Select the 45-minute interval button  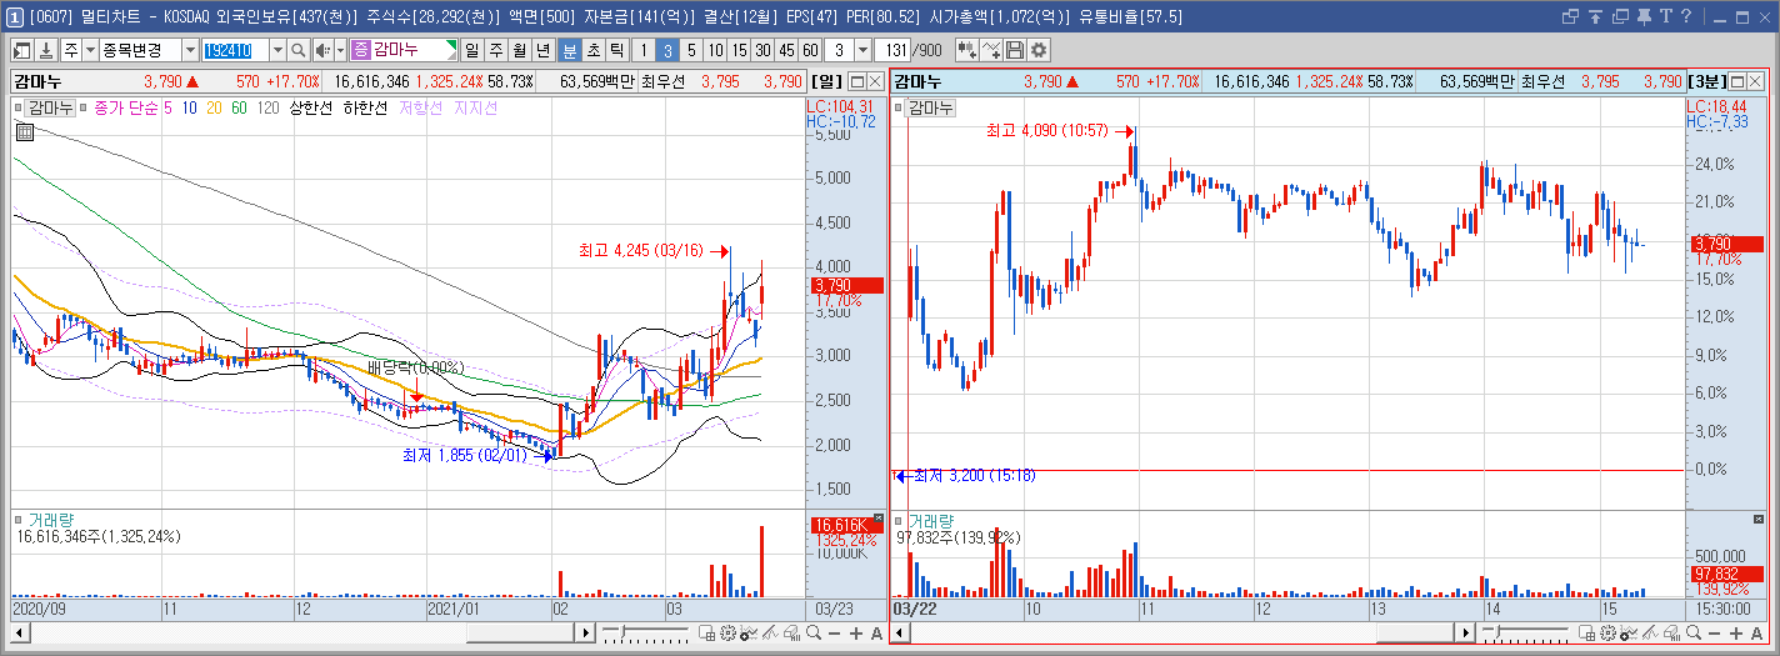coord(786,50)
